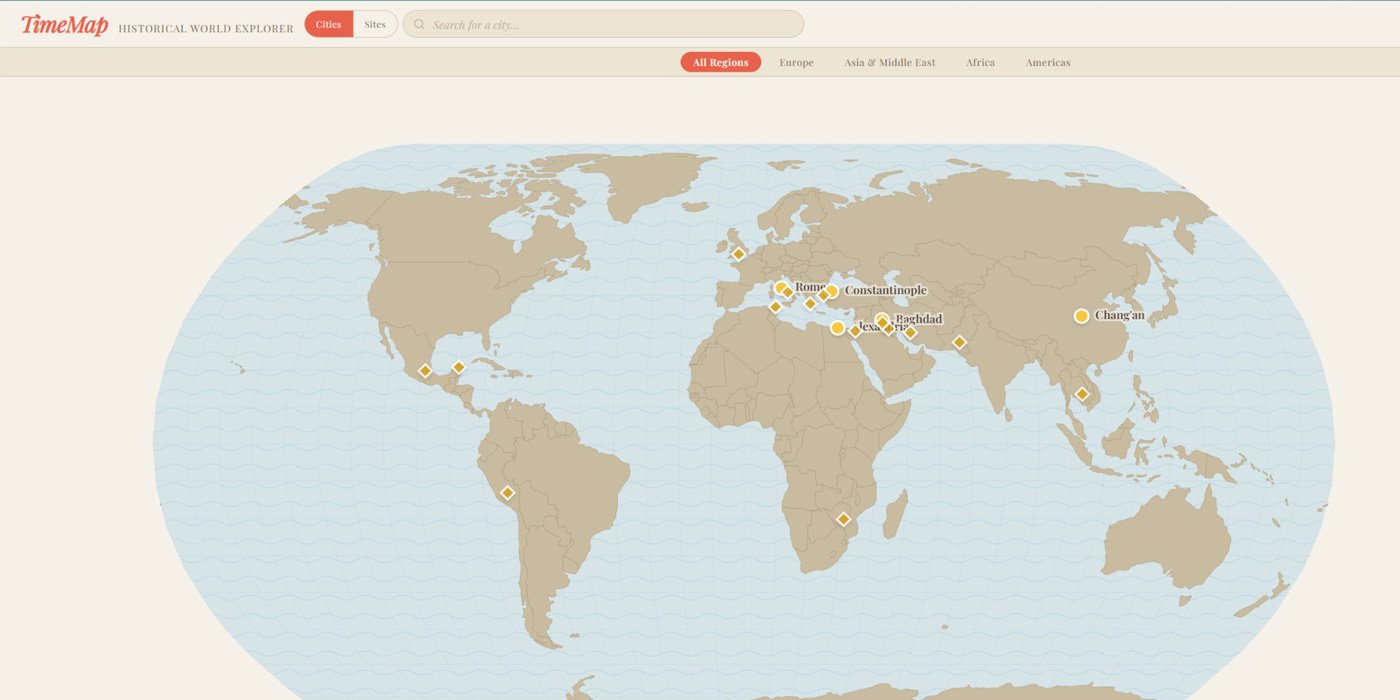Click the diamond site marker in Tunisia
1400x700 pixels.
(775, 307)
